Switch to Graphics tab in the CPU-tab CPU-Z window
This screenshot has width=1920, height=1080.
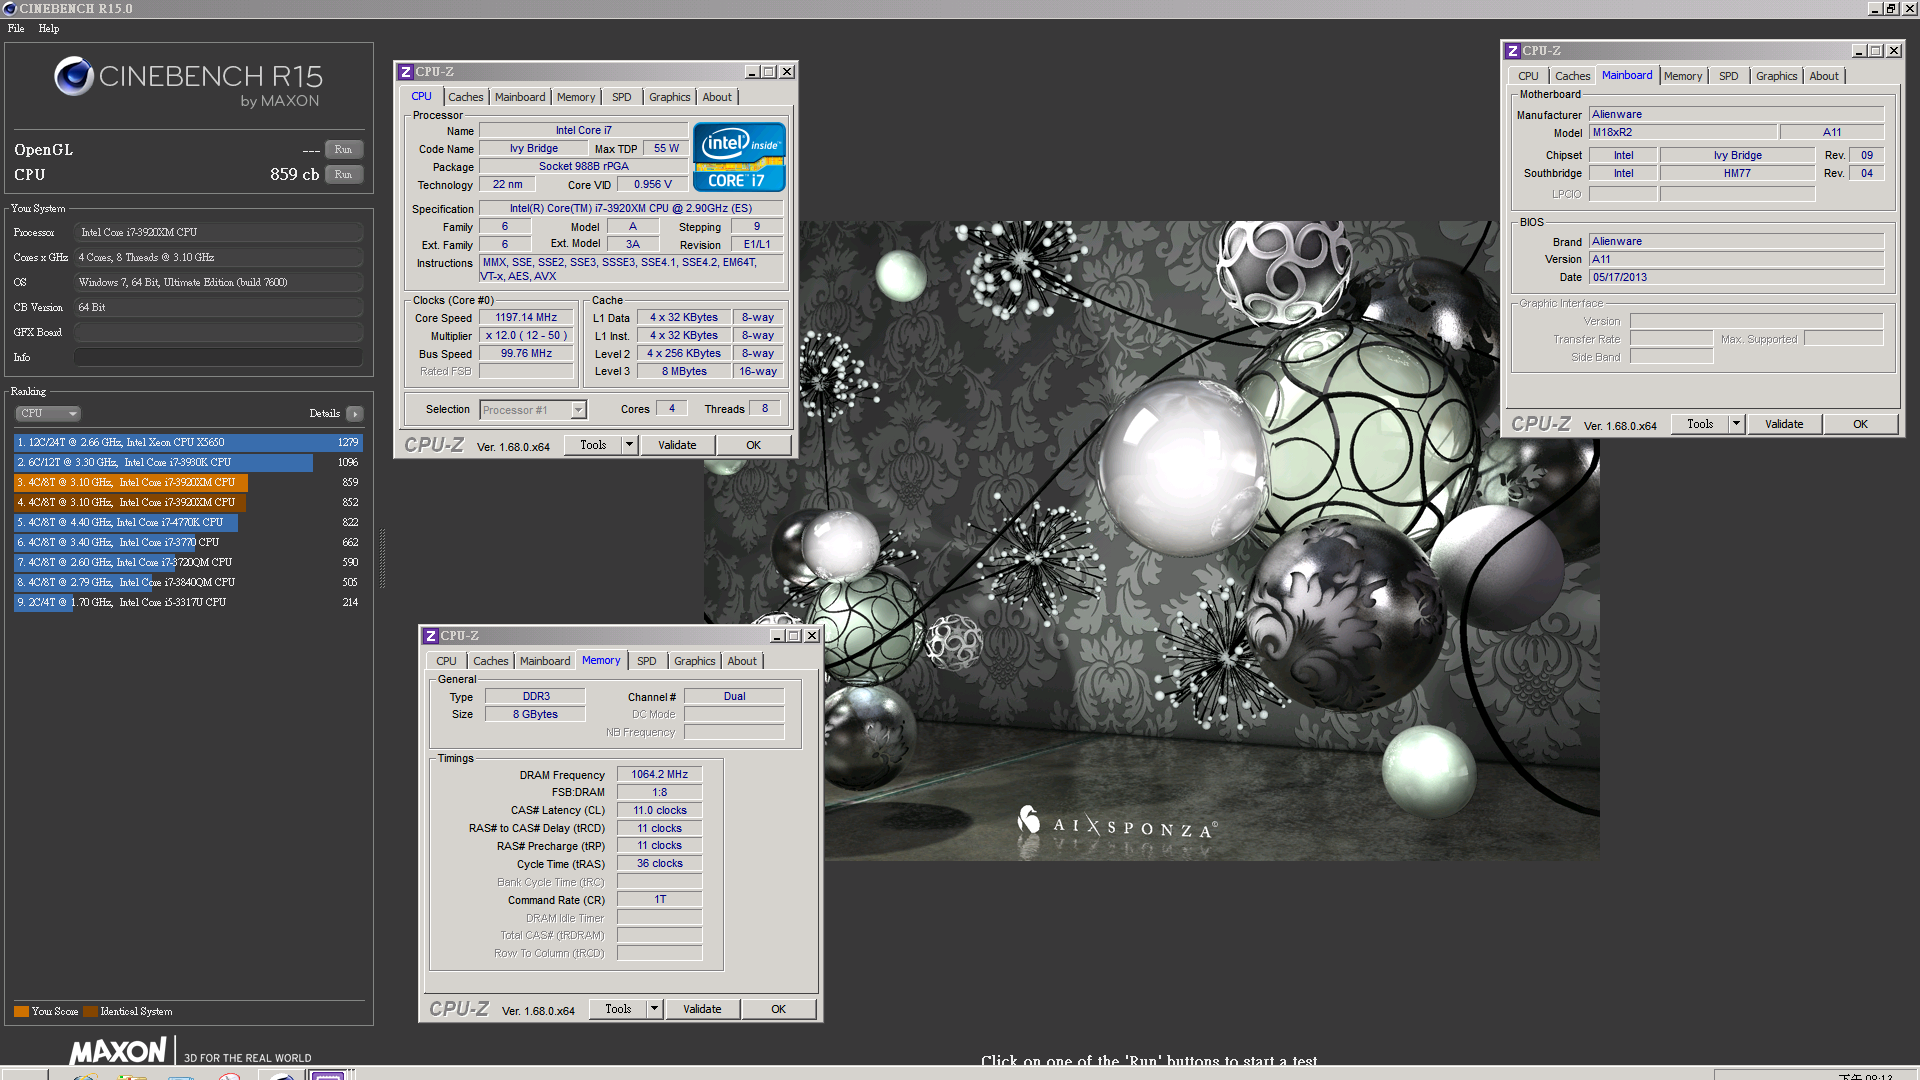click(670, 97)
